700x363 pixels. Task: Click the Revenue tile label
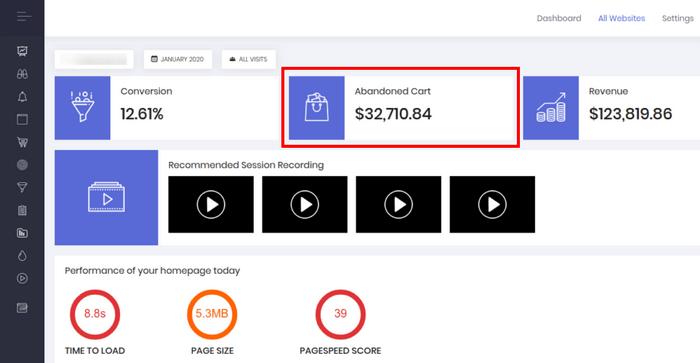coord(608,92)
